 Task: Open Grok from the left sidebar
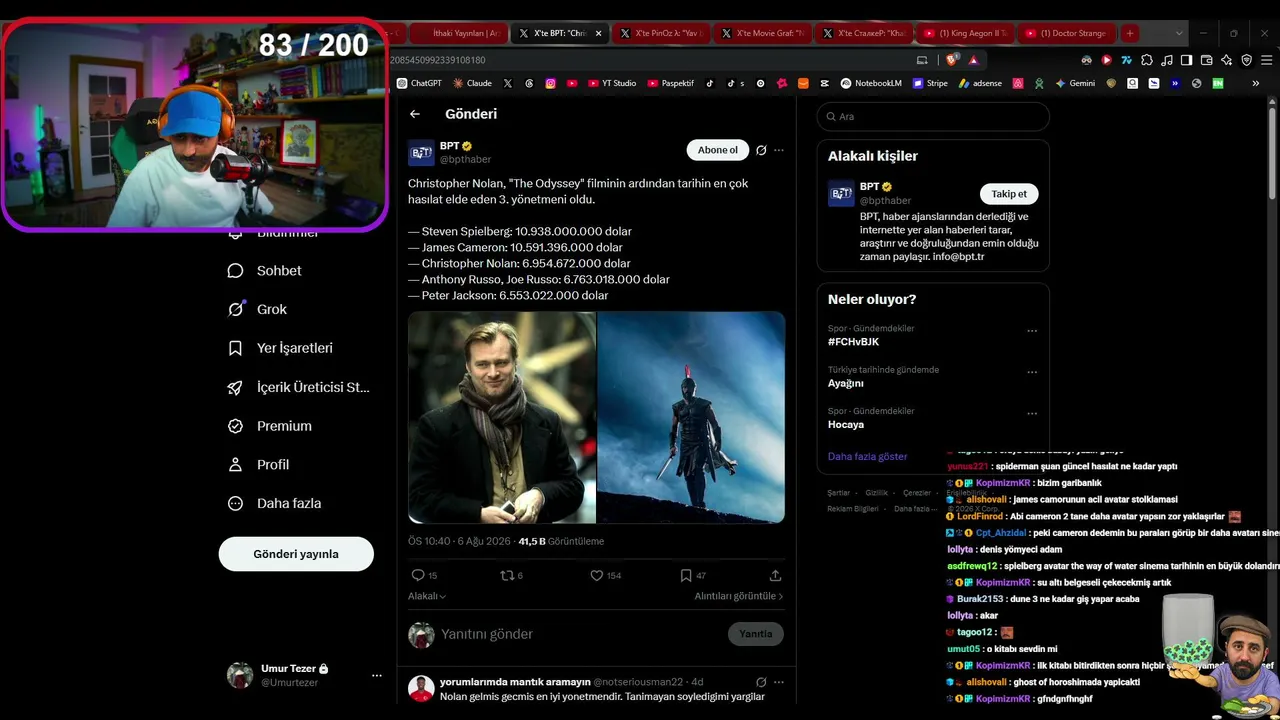pyautogui.click(x=257, y=309)
